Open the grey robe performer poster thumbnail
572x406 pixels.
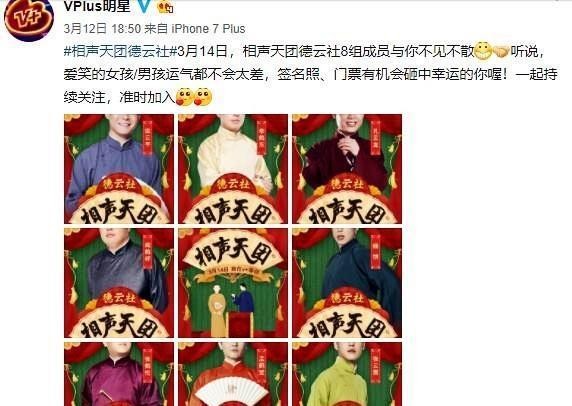(119, 283)
